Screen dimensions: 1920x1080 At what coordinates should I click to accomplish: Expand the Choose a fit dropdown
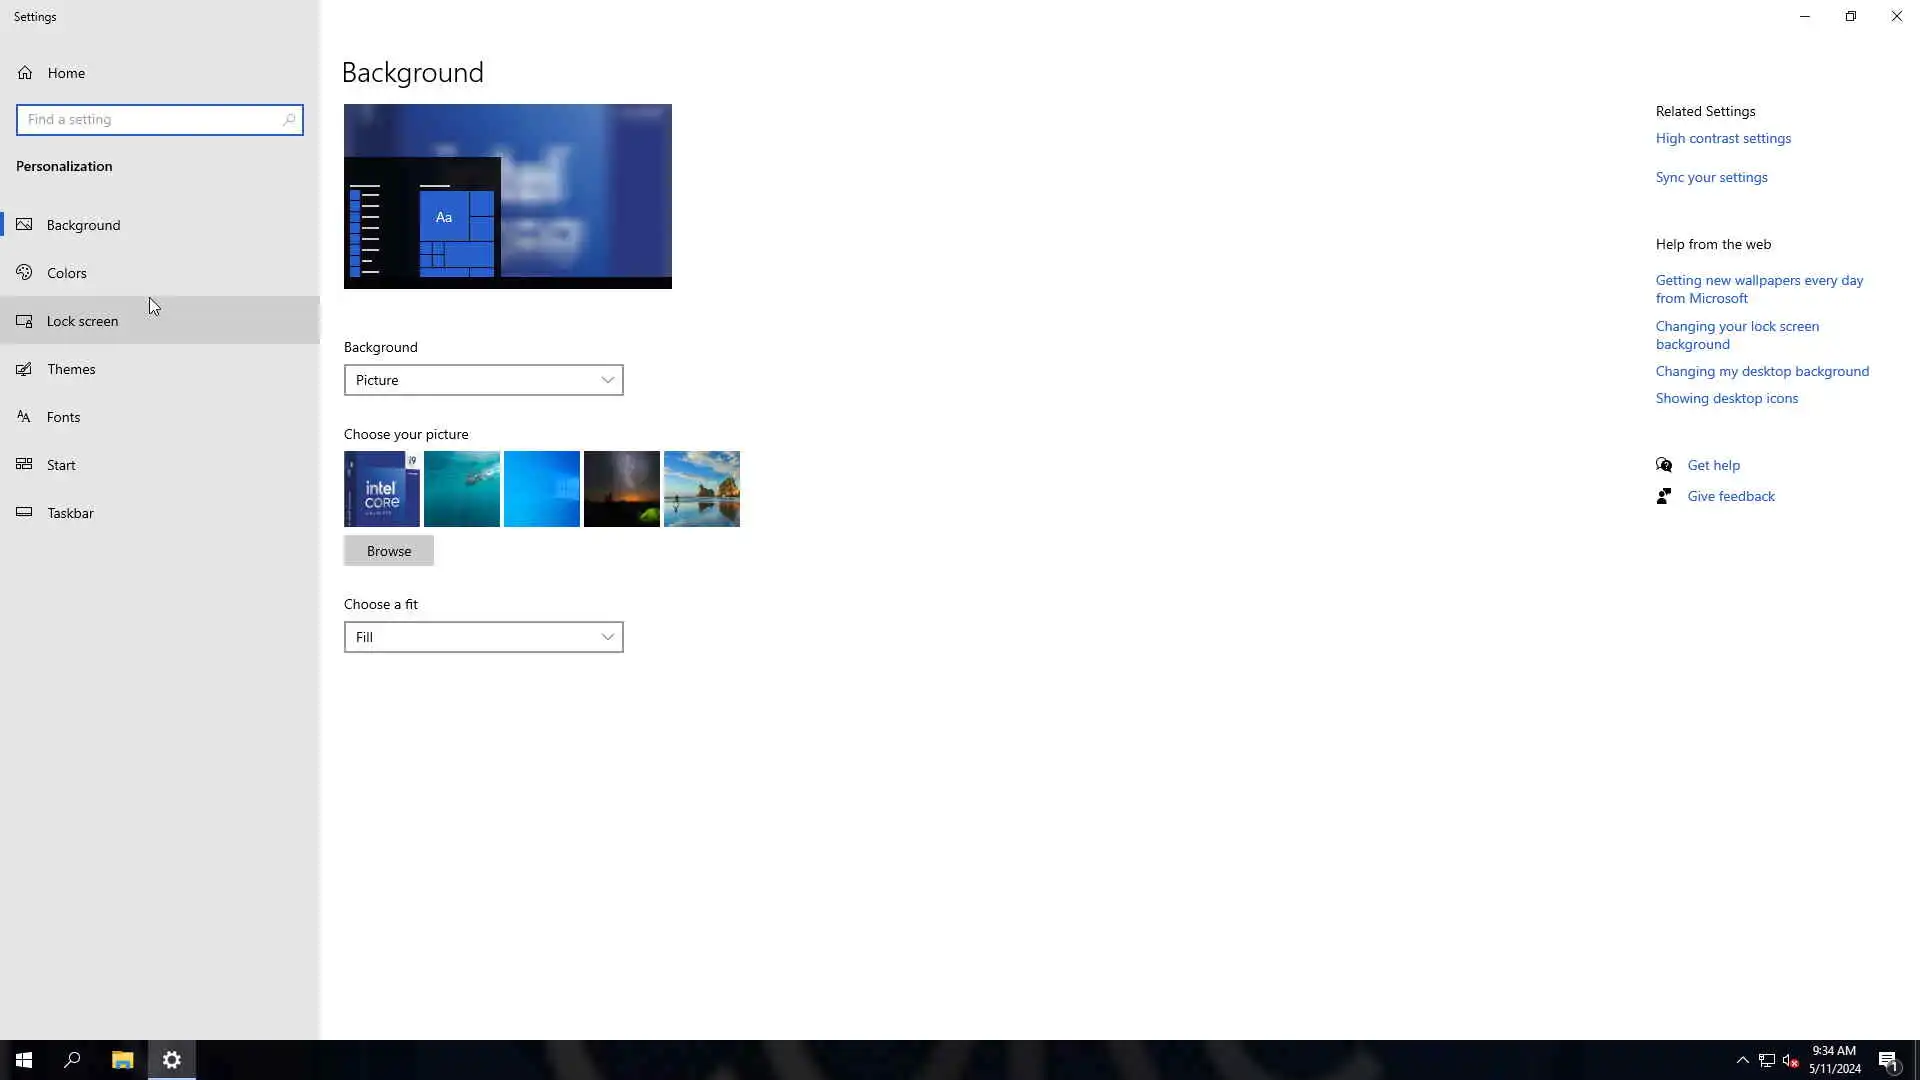(483, 637)
